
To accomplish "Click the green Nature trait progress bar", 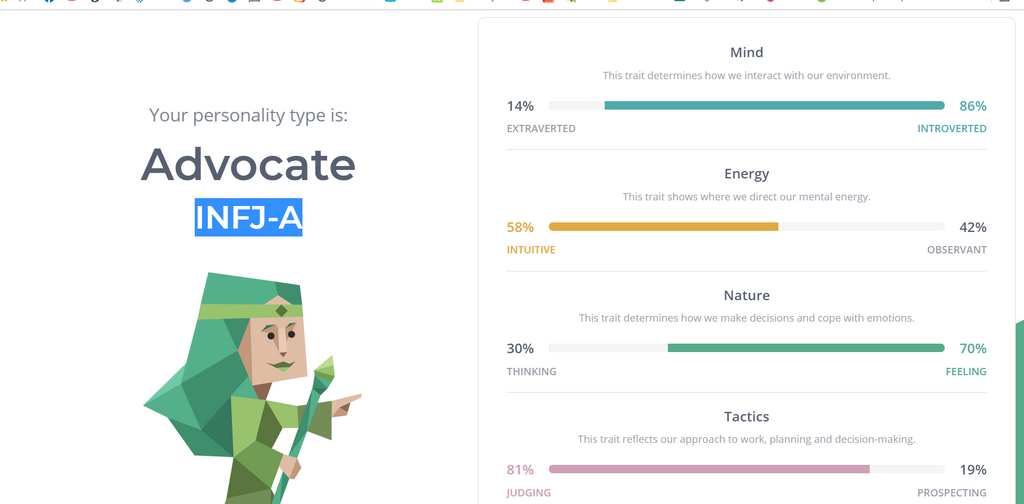I will (746, 348).
